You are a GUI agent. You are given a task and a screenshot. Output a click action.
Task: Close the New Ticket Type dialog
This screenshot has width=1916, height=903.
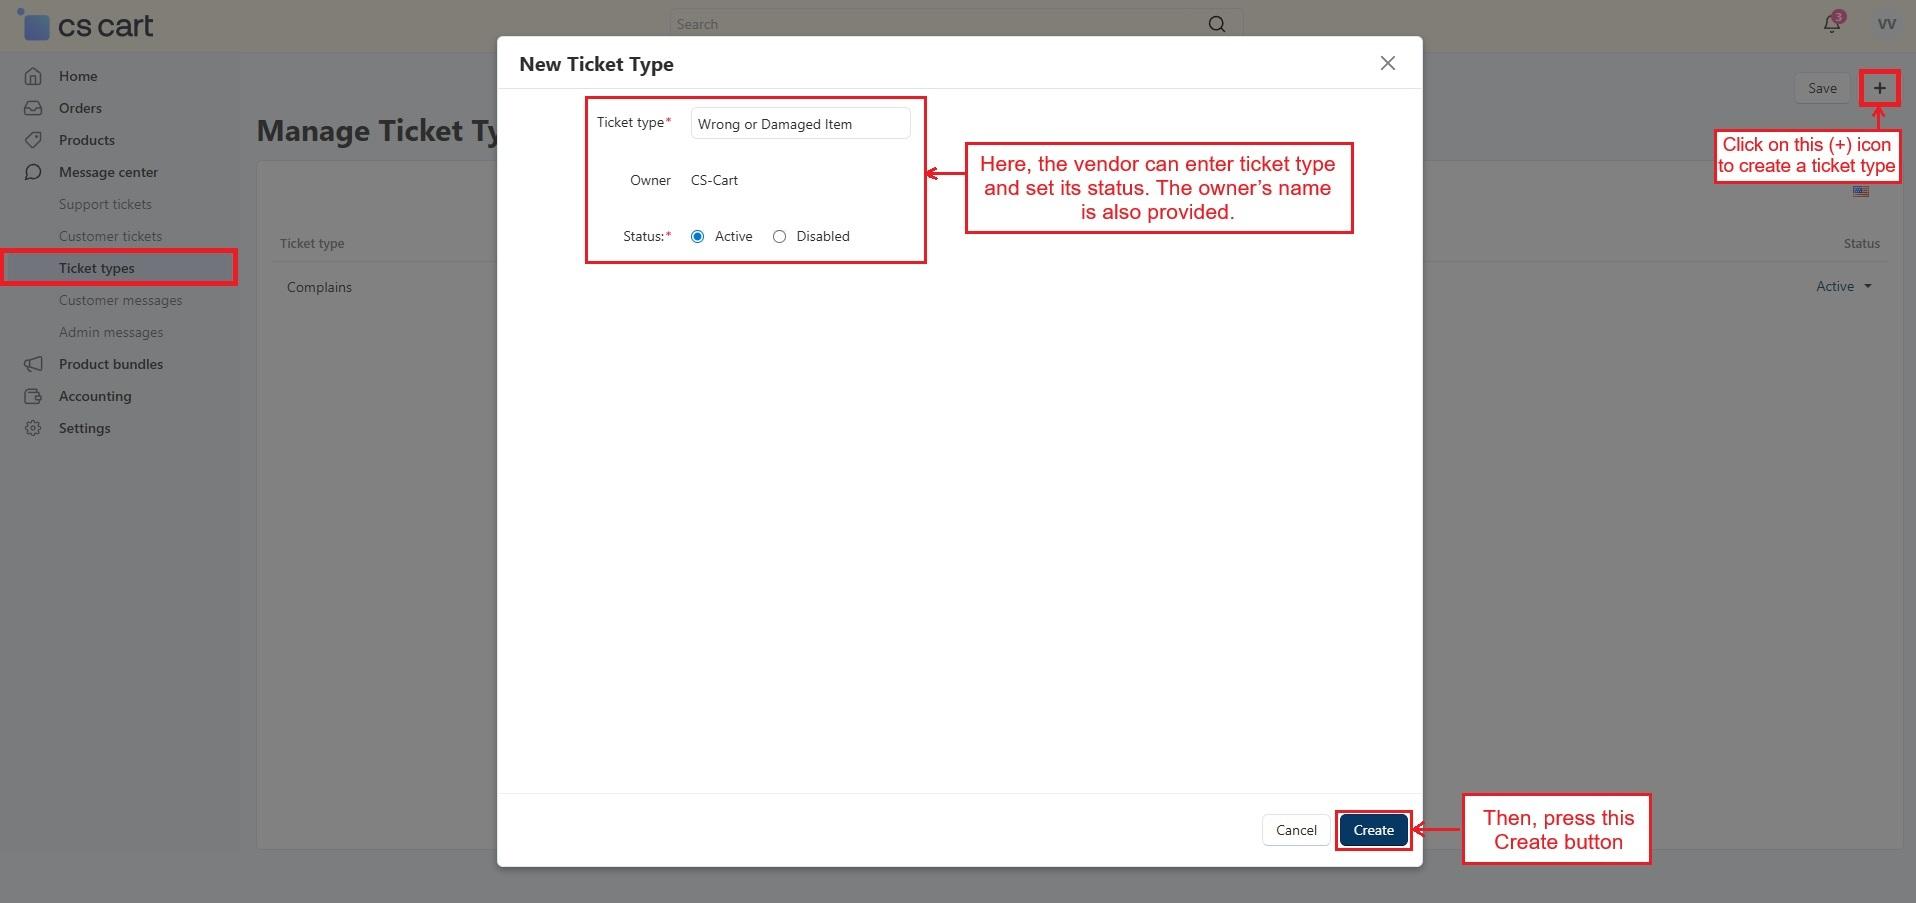[x=1387, y=63]
